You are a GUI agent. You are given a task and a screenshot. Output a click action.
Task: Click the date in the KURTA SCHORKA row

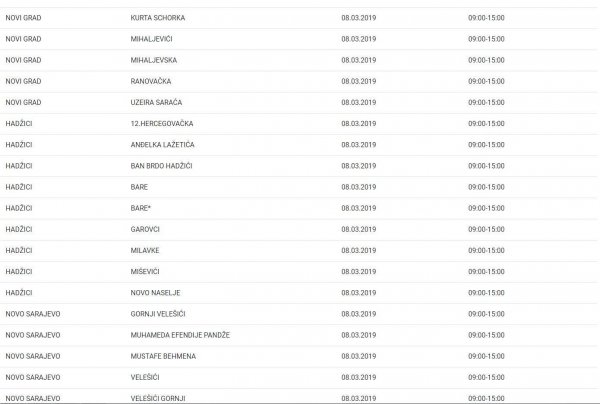pos(359,18)
